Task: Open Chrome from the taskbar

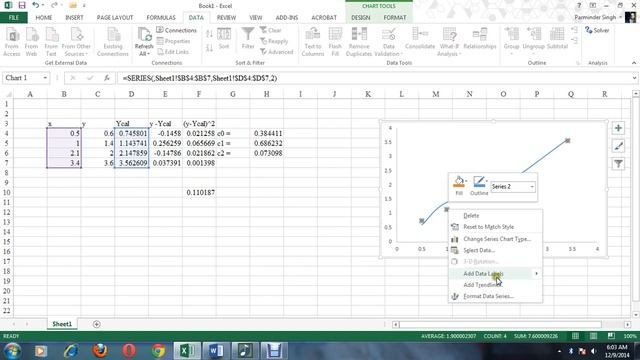Action: pyautogui.click(x=158, y=351)
